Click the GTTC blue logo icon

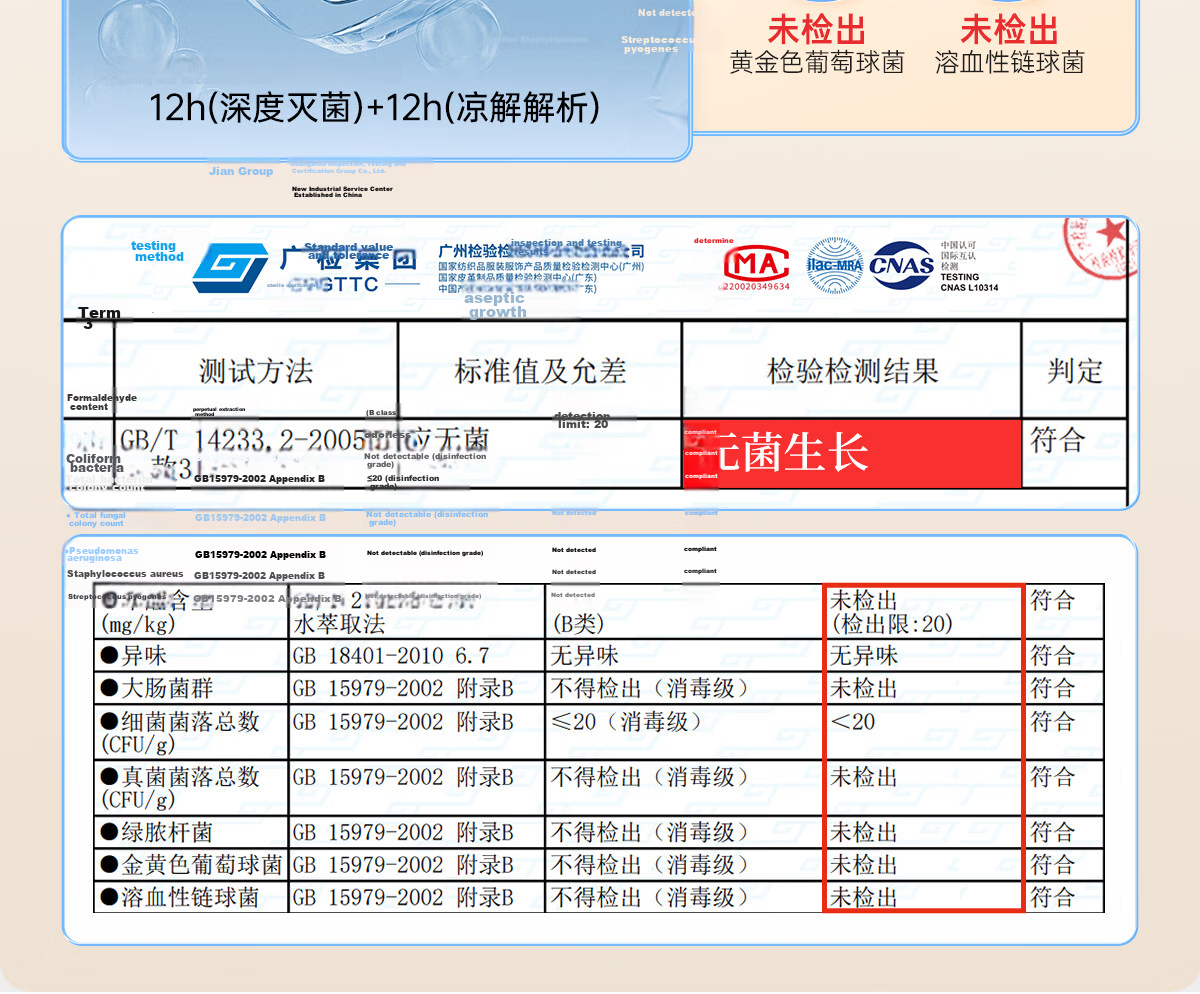pyautogui.click(x=231, y=268)
